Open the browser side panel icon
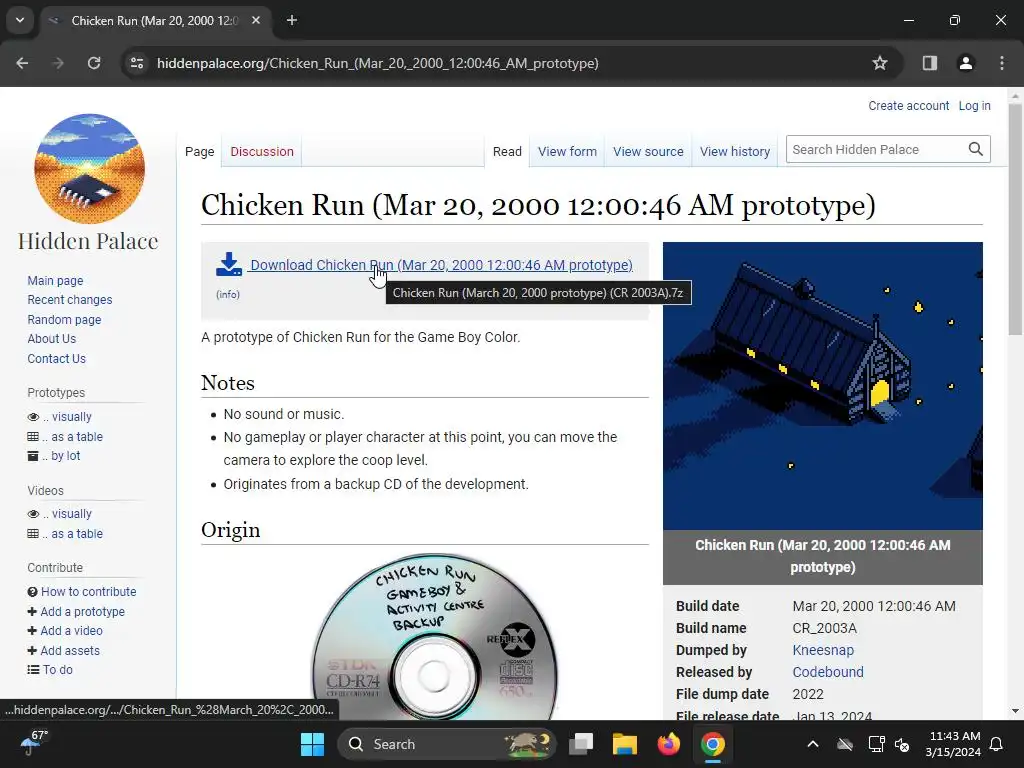The image size is (1024, 768). point(929,63)
